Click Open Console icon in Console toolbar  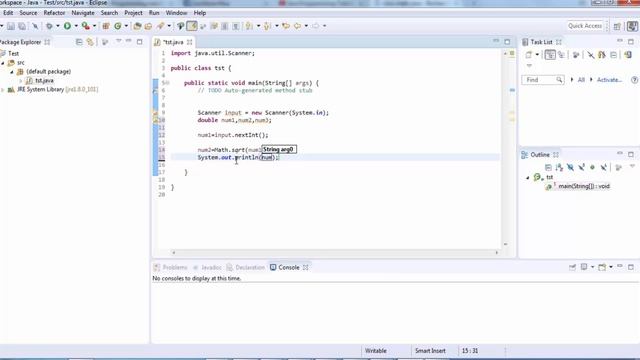602,267
